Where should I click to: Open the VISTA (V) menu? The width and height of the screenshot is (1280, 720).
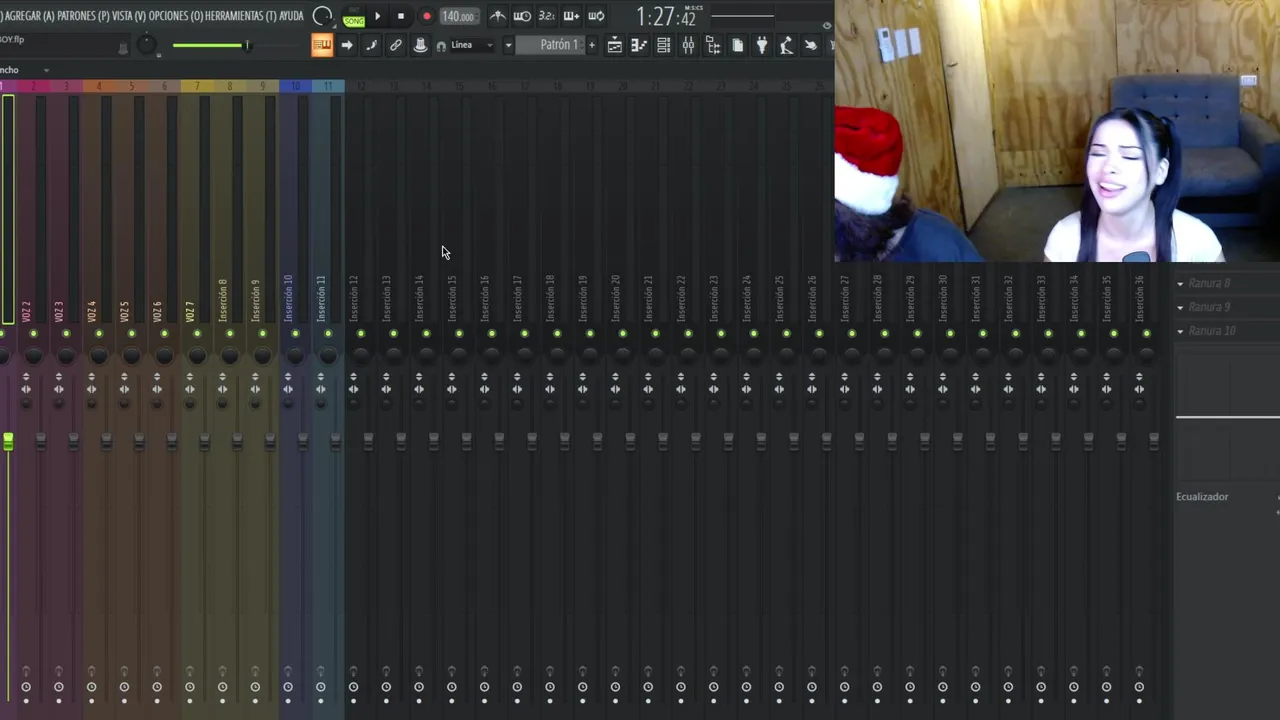[x=128, y=16]
